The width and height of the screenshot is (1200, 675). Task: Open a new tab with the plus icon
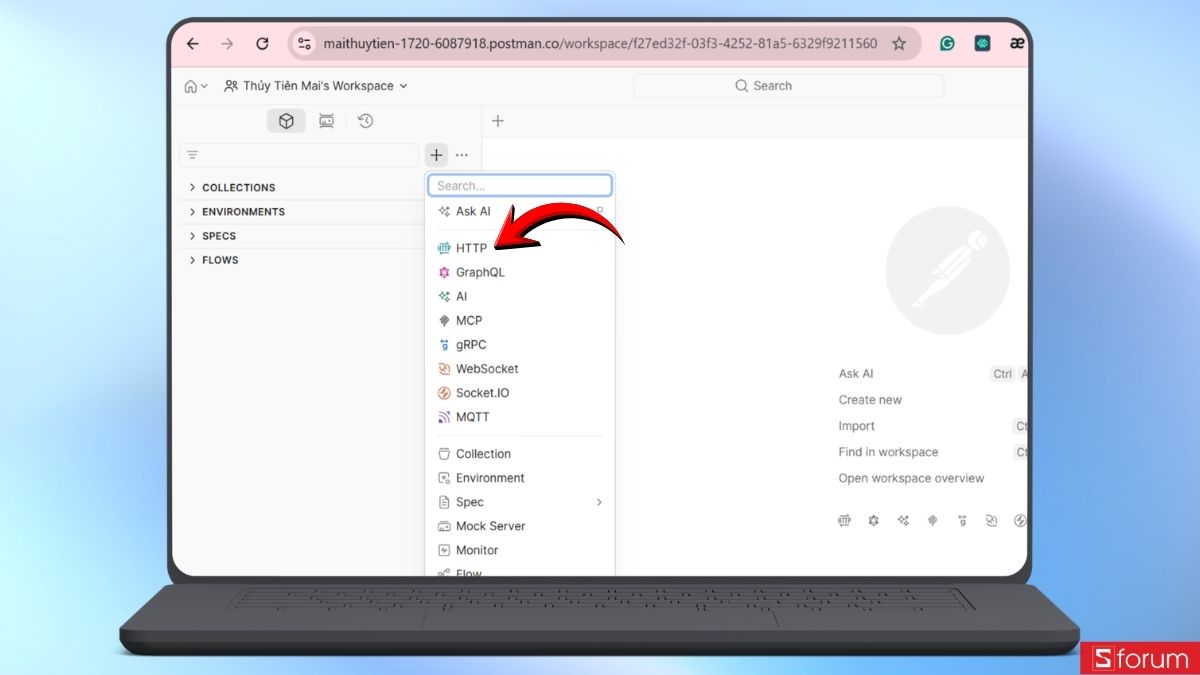(498, 121)
